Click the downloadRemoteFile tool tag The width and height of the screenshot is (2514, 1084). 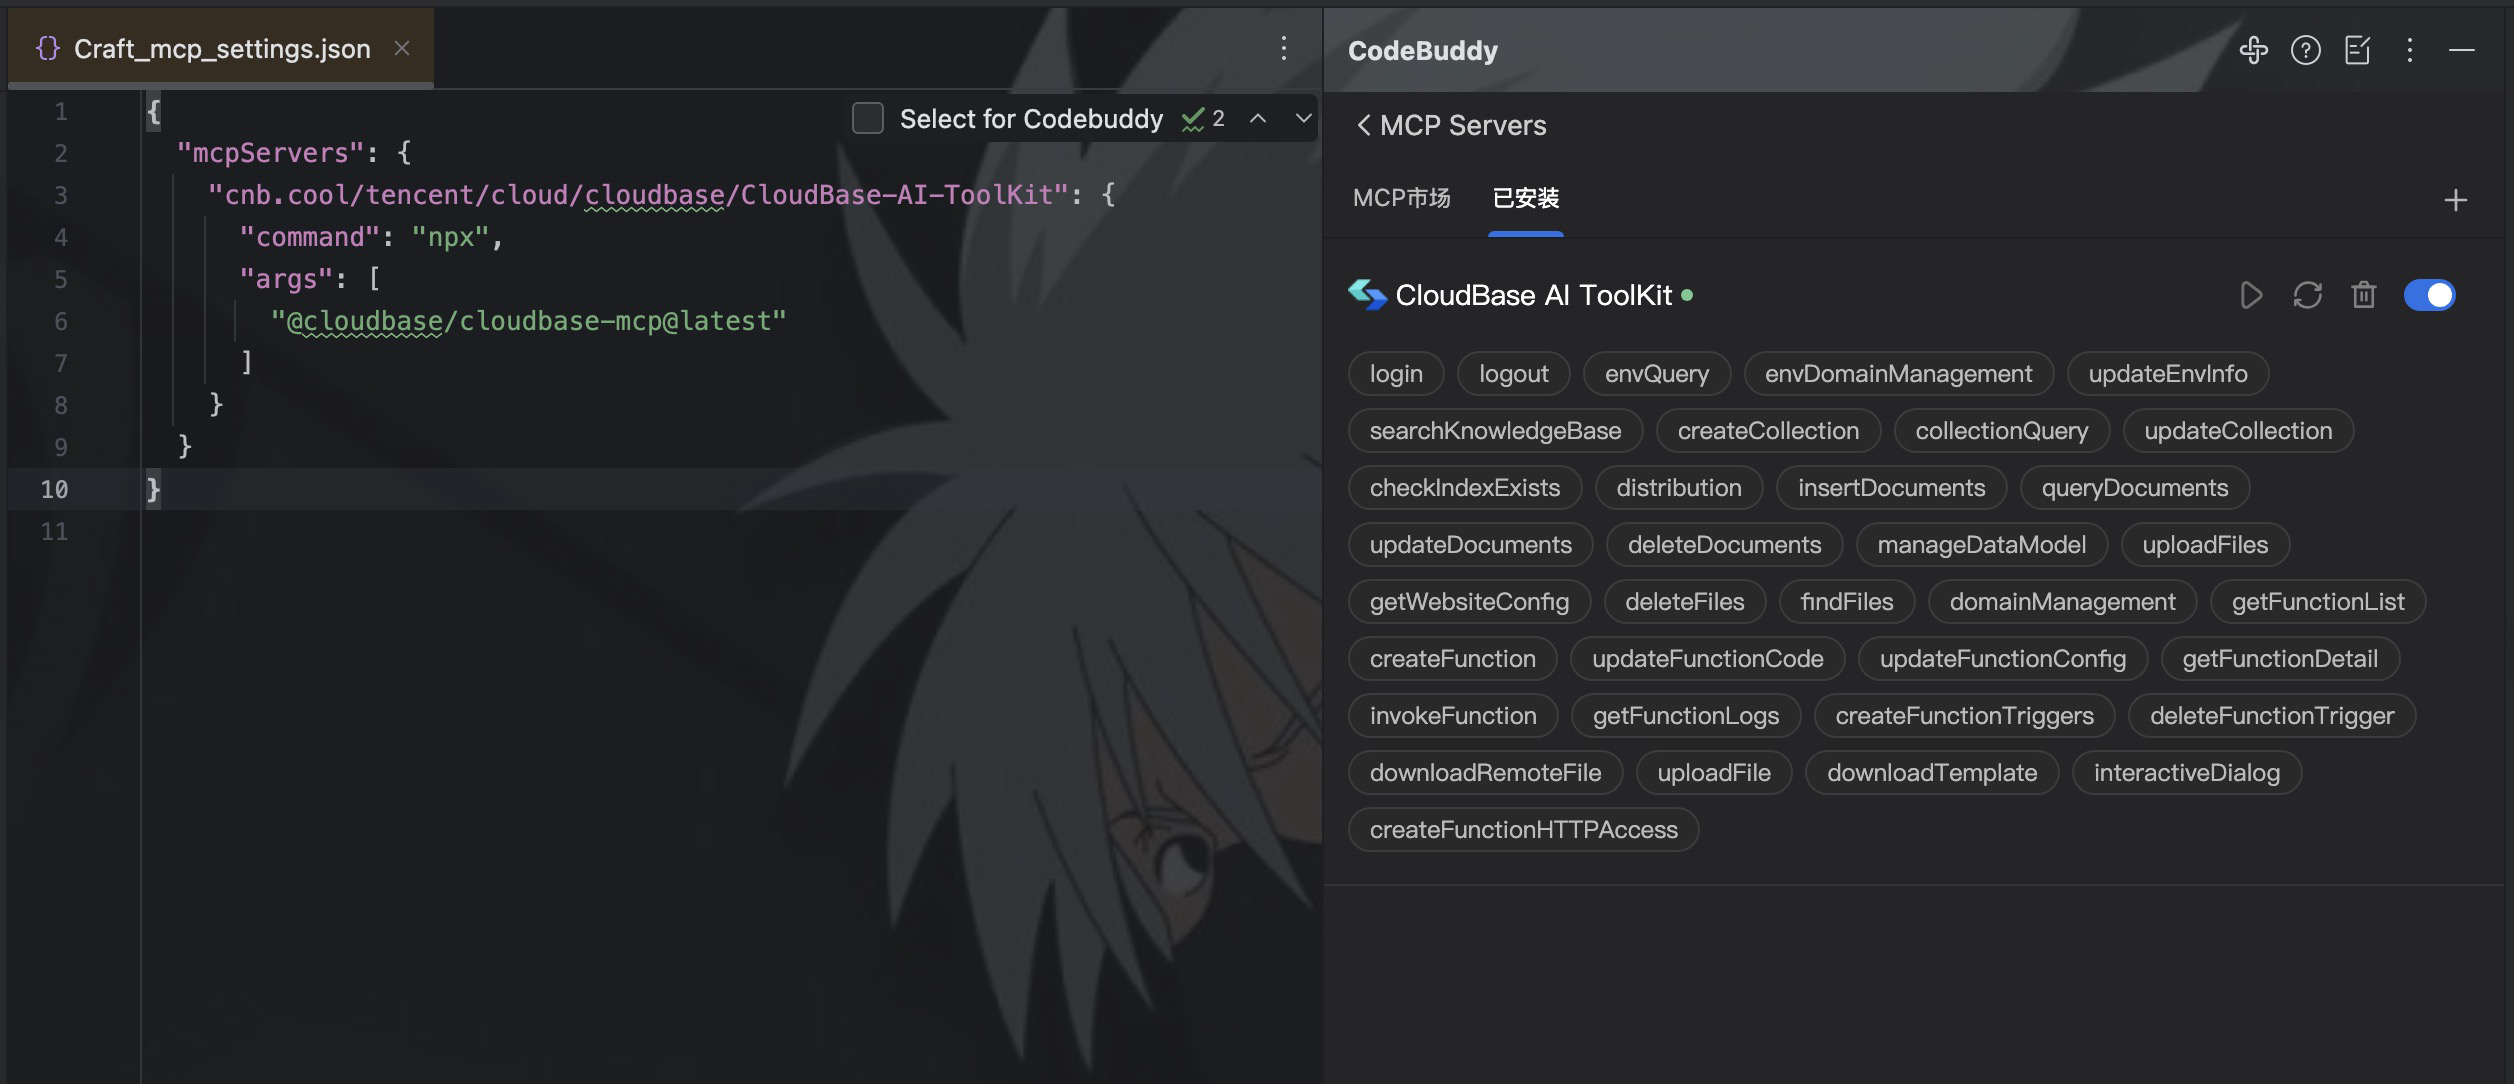coord(1486,773)
